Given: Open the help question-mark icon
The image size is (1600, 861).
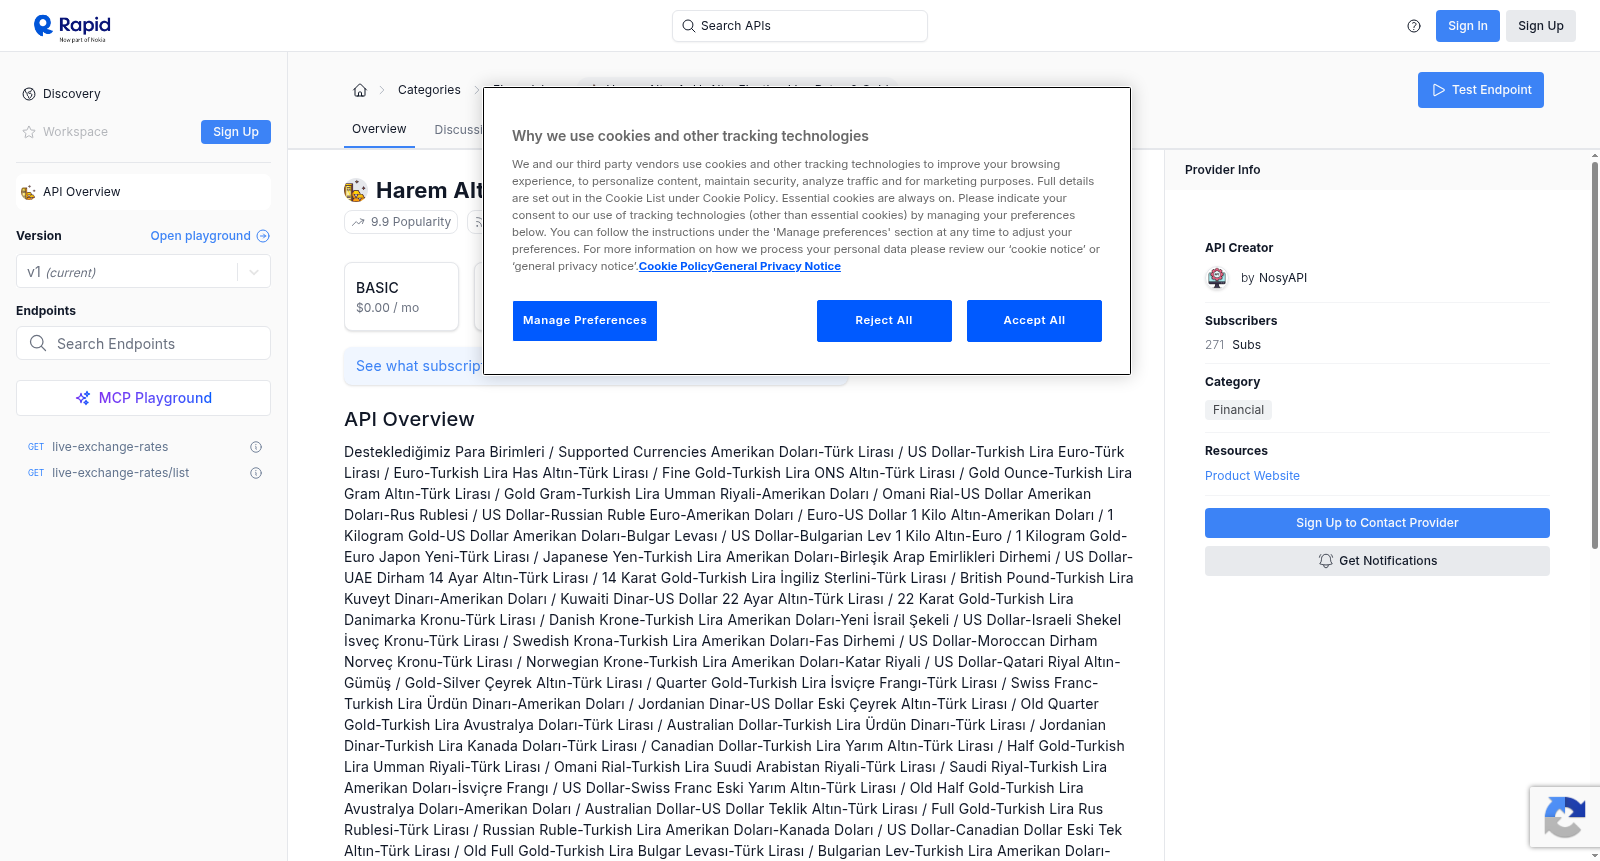Looking at the screenshot, I should (1414, 26).
